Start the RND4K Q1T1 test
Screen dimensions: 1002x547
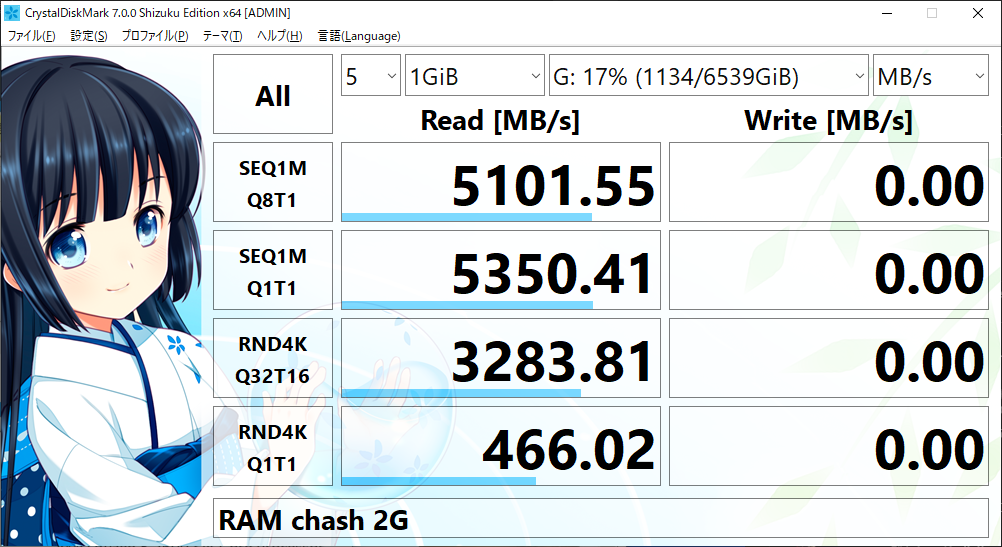(x=273, y=446)
